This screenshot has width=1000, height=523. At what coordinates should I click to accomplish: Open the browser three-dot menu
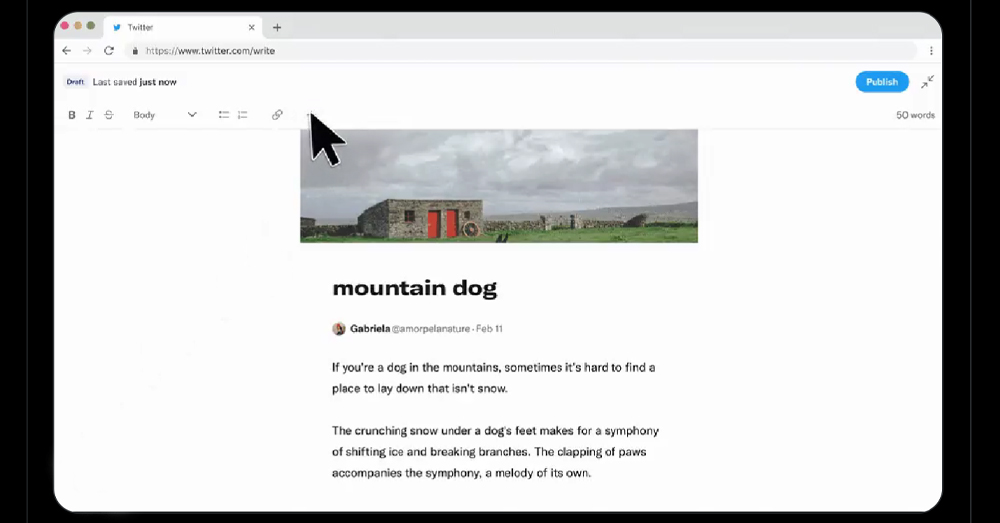(x=931, y=51)
